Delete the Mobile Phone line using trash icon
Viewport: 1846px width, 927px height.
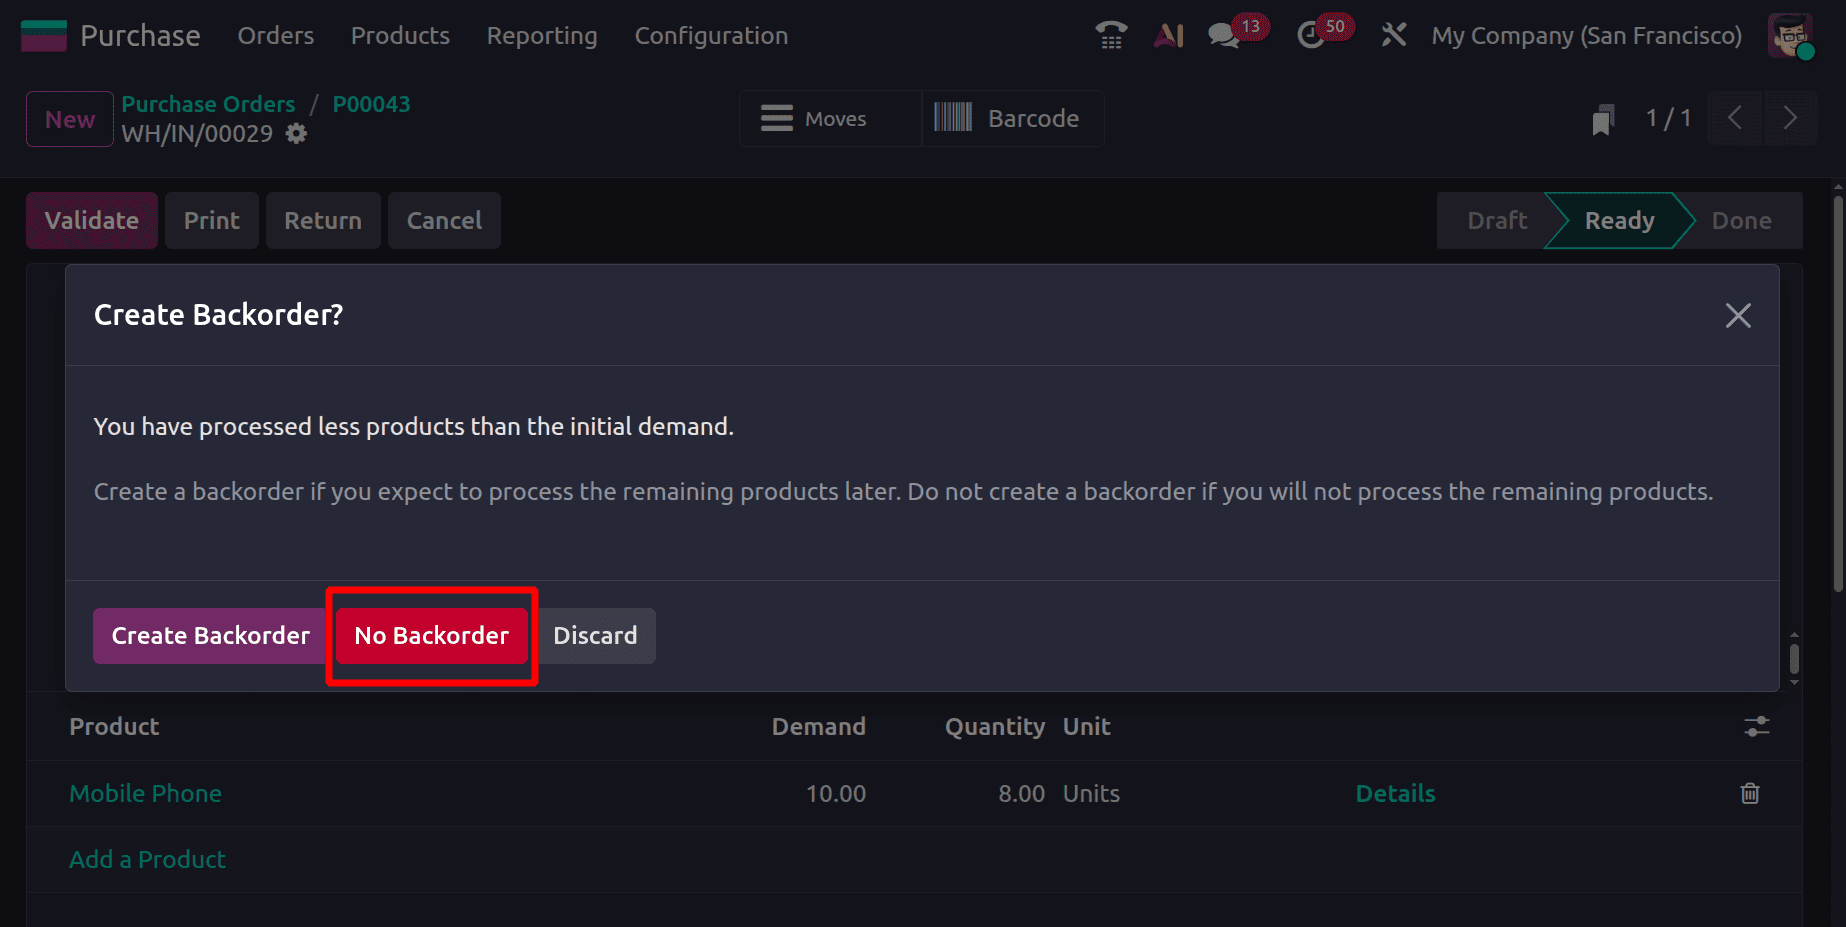click(1749, 793)
